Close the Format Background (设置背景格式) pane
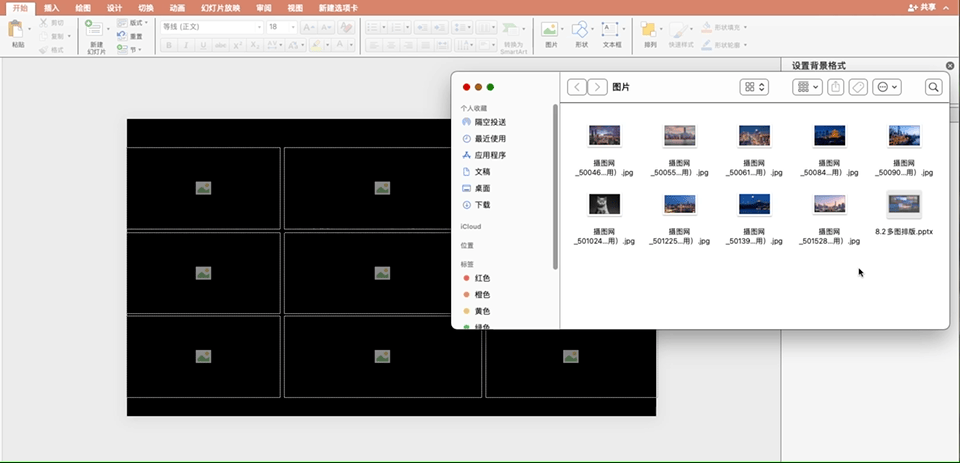Screen dimensions: 960x463 [950, 66]
